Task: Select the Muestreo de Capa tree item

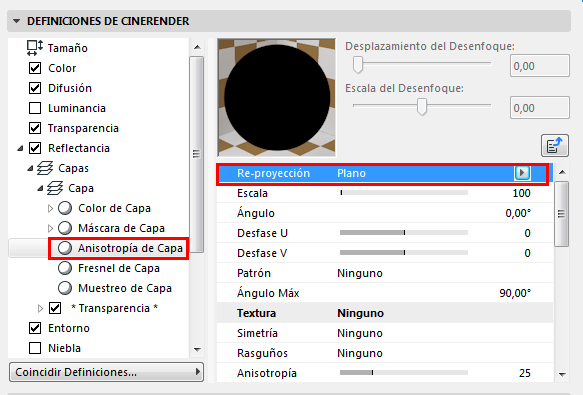Action: click(125, 288)
